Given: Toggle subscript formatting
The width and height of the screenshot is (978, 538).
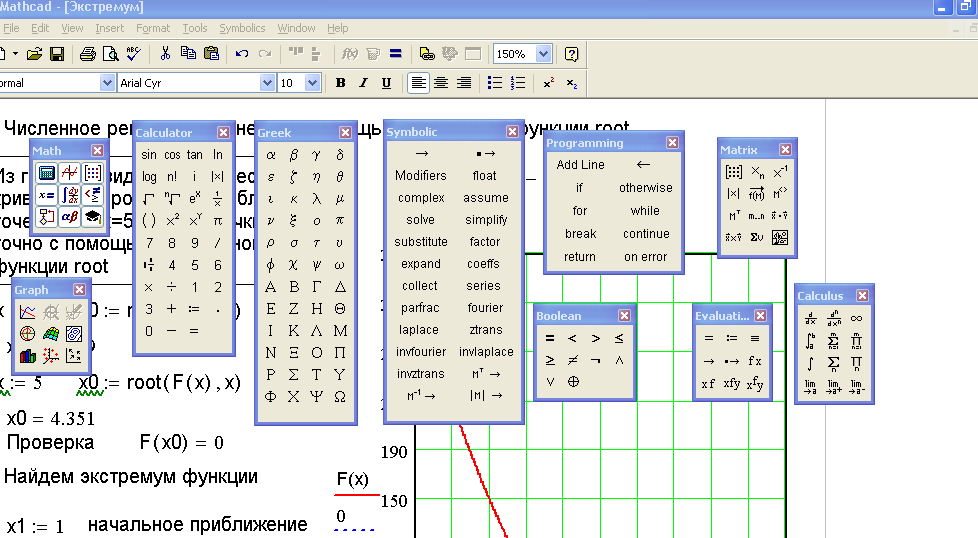Looking at the screenshot, I should point(572,83).
